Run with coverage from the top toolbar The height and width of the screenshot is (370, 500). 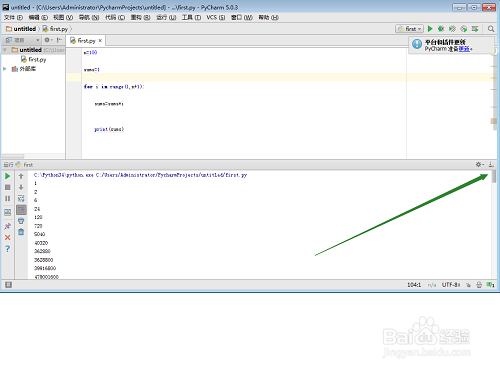click(452, 29)
